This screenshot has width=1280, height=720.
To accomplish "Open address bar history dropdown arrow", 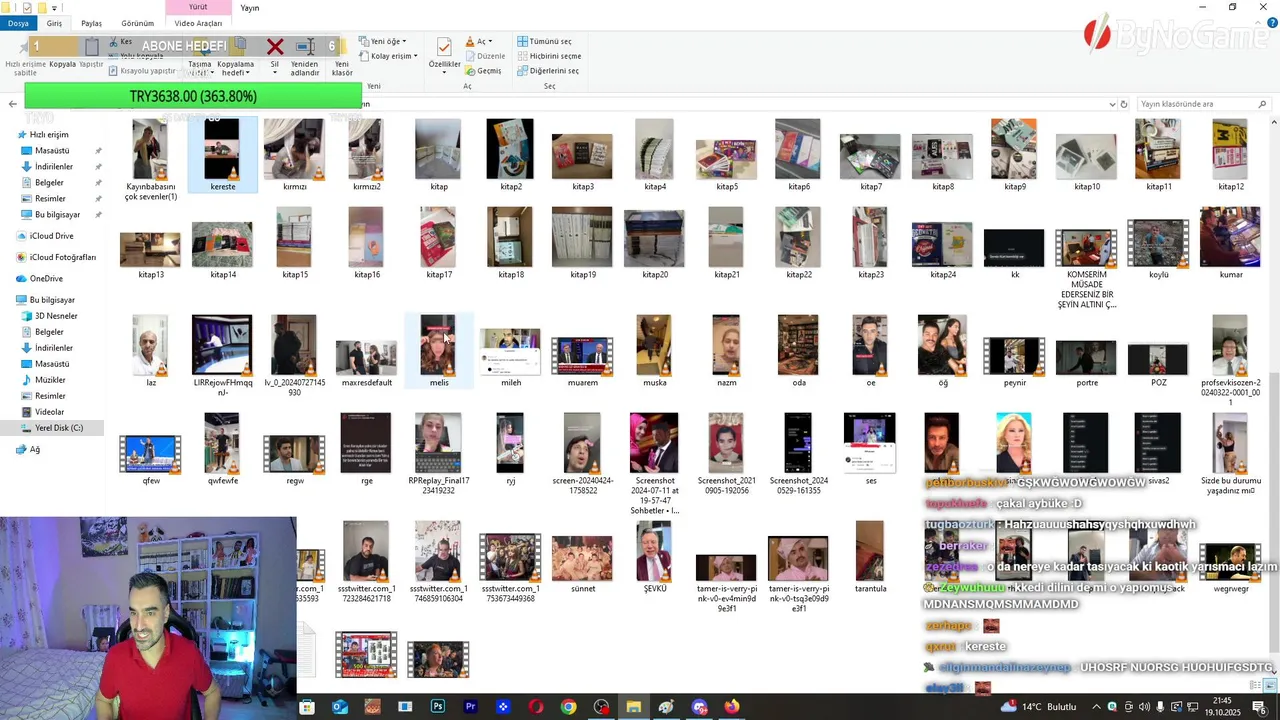I will pos(1113,104).
